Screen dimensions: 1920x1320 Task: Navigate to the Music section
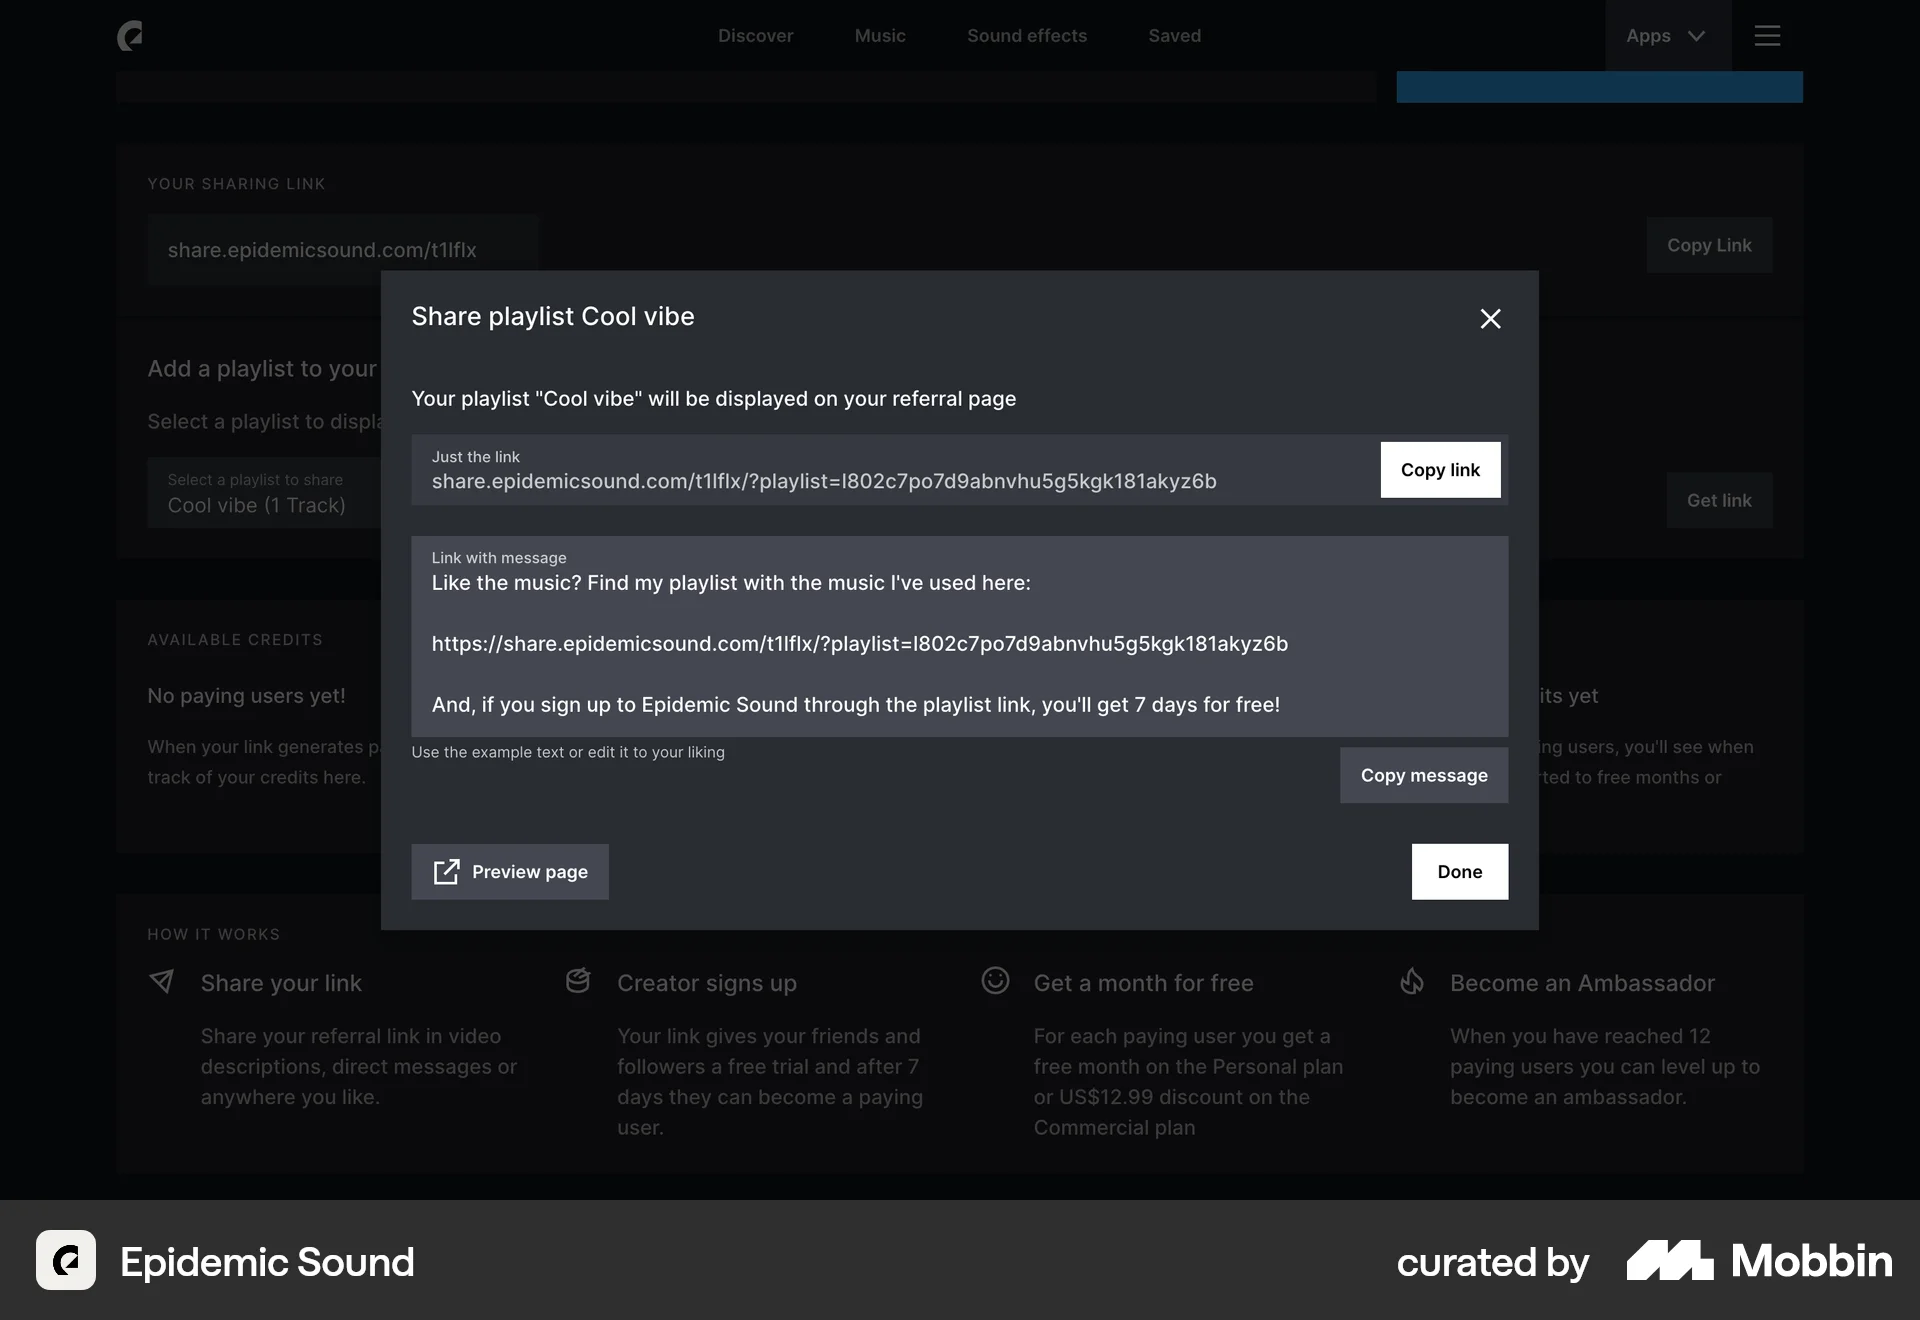[x=880, y=35]
